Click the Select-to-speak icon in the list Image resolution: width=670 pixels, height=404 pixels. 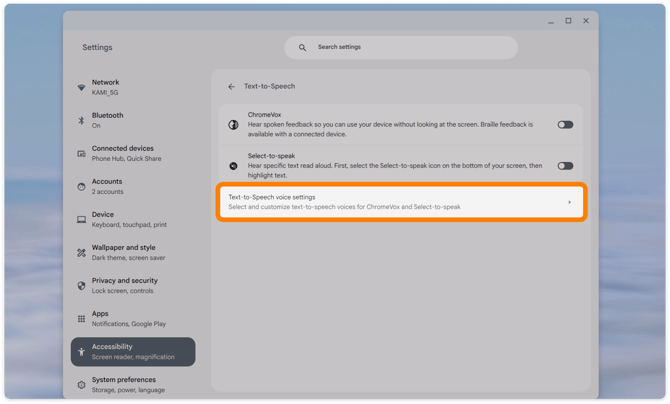[x=233, y=166]
